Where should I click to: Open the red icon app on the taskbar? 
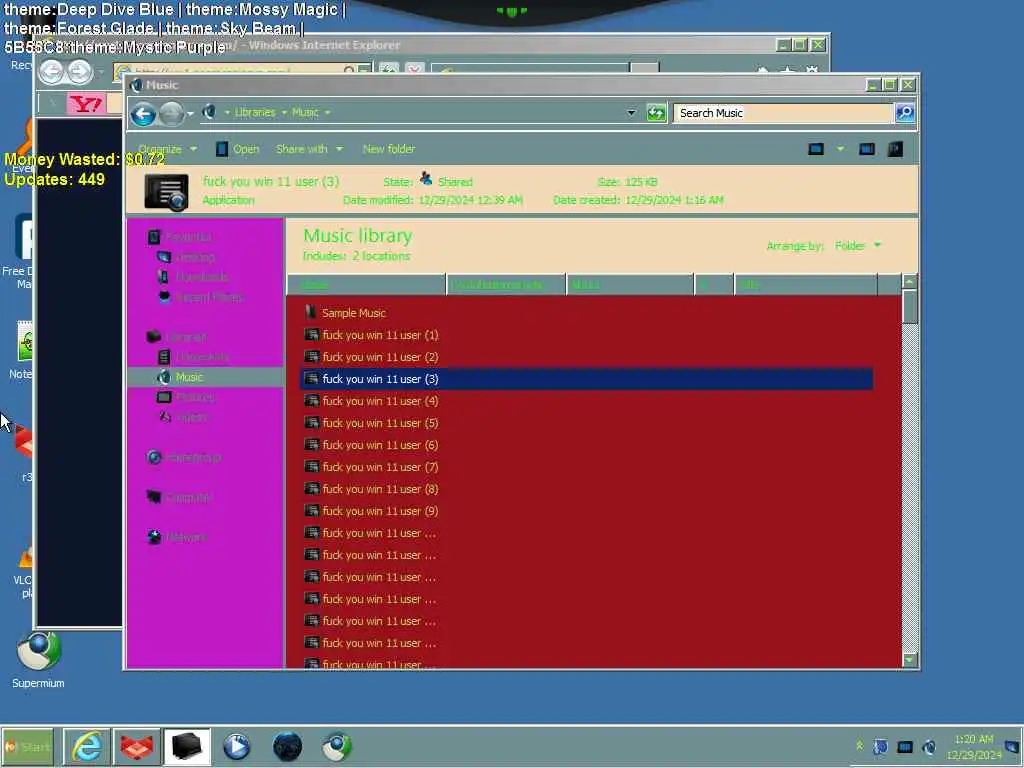pos(136,746)
